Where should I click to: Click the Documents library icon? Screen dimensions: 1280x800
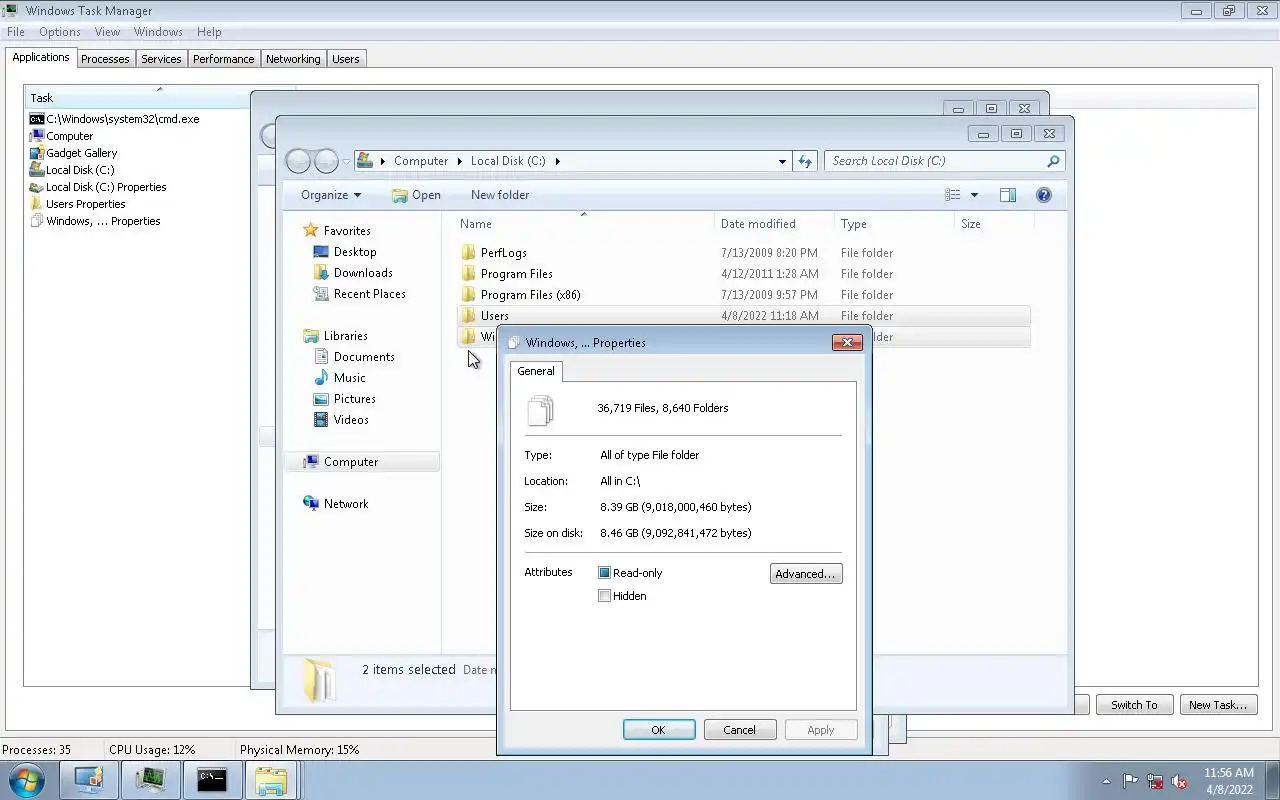pos(321,357)
